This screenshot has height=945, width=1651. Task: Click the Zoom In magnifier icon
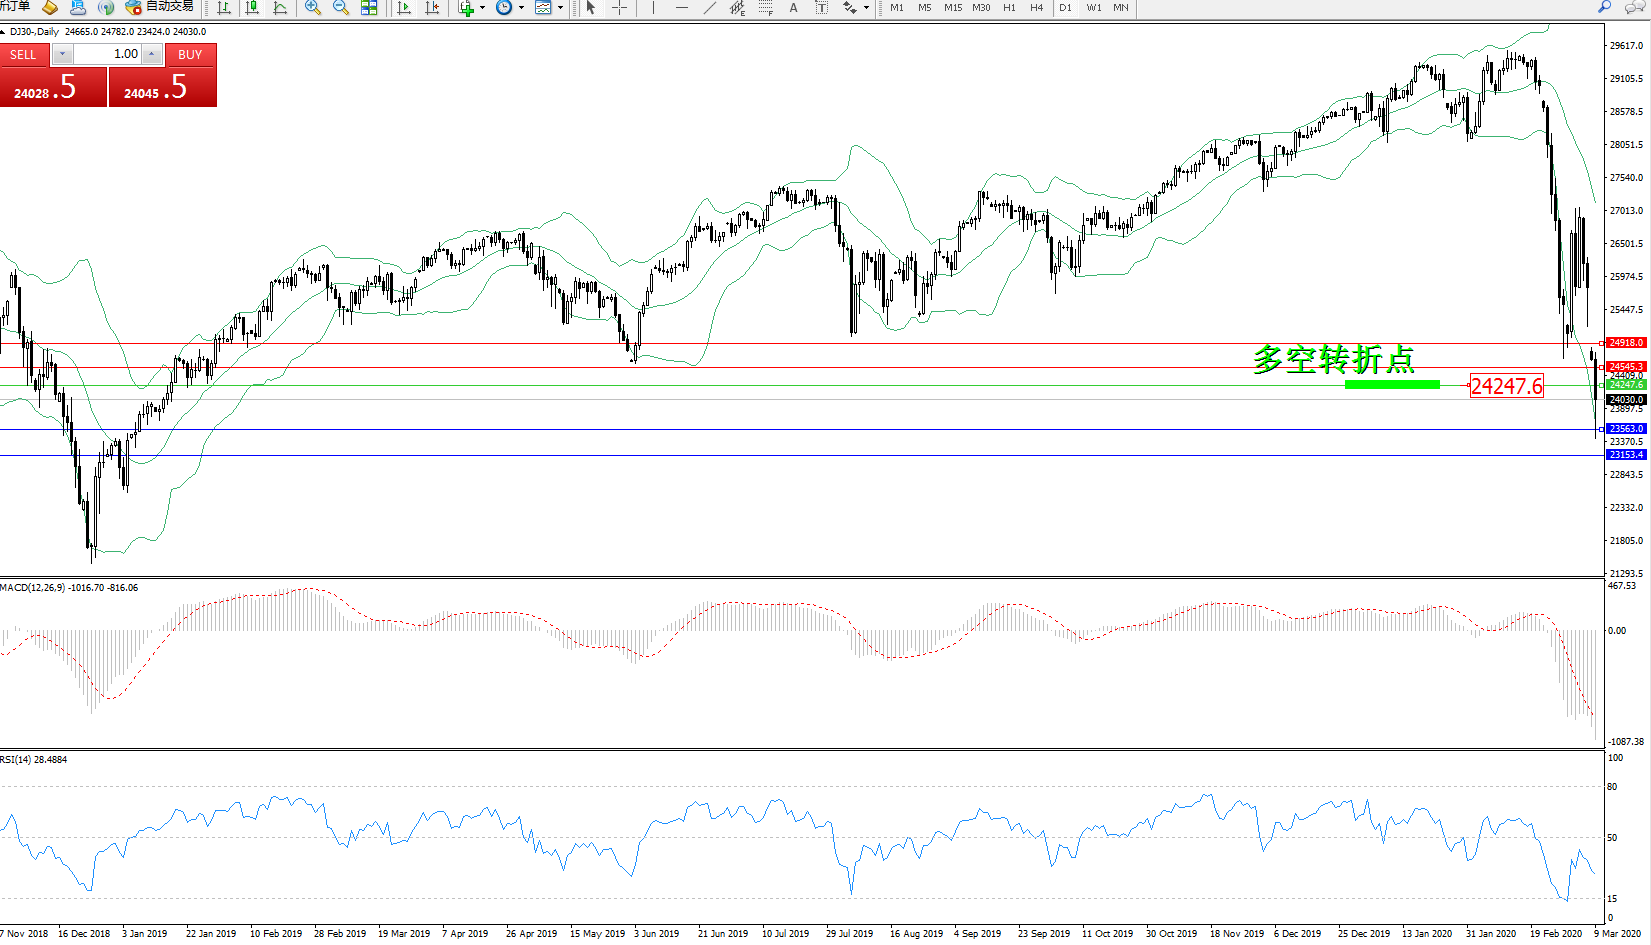click(313, 8)
